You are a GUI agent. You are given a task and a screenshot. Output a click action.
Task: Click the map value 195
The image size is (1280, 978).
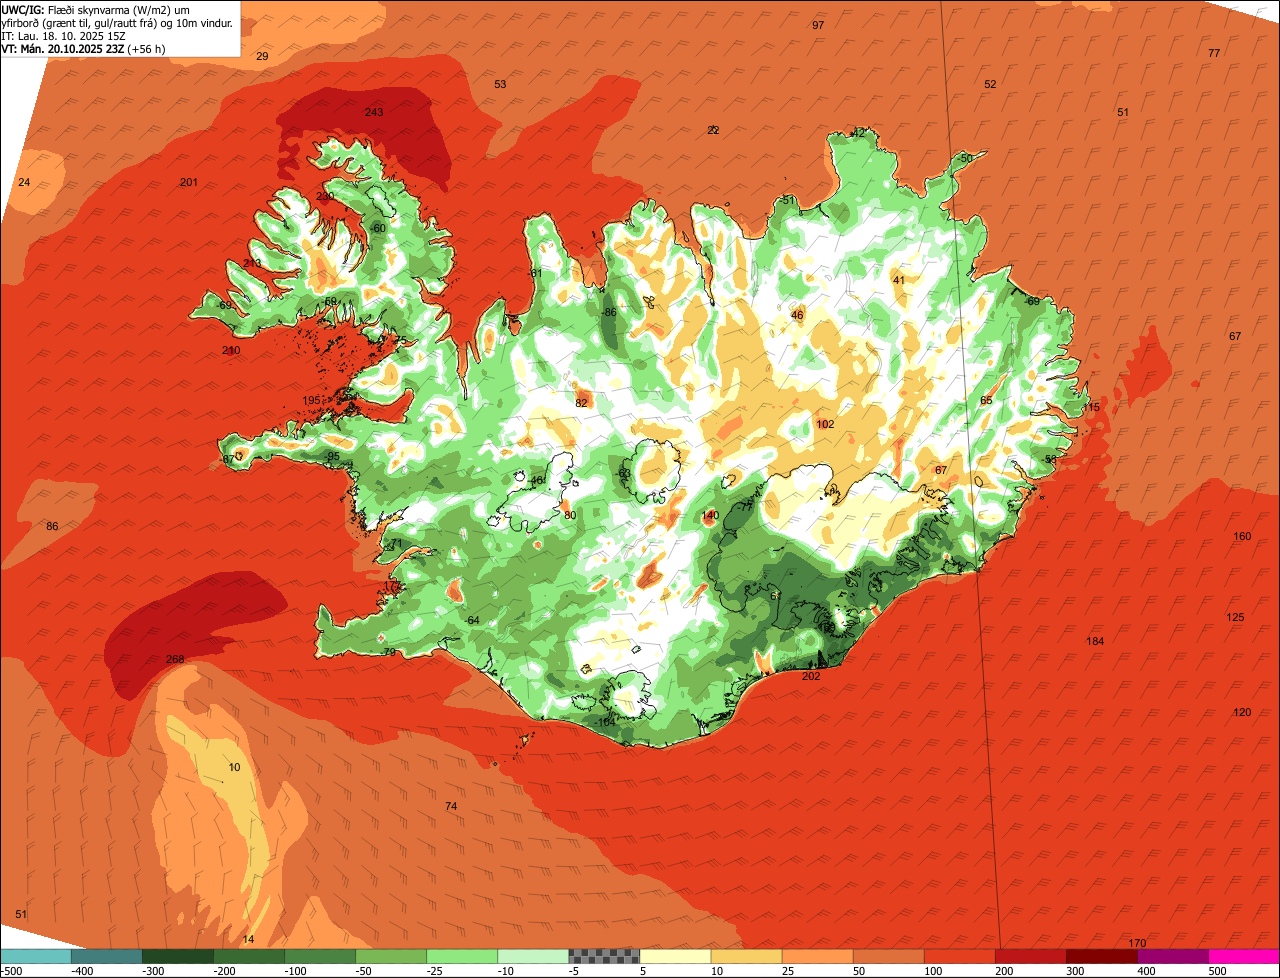[312, 400]
